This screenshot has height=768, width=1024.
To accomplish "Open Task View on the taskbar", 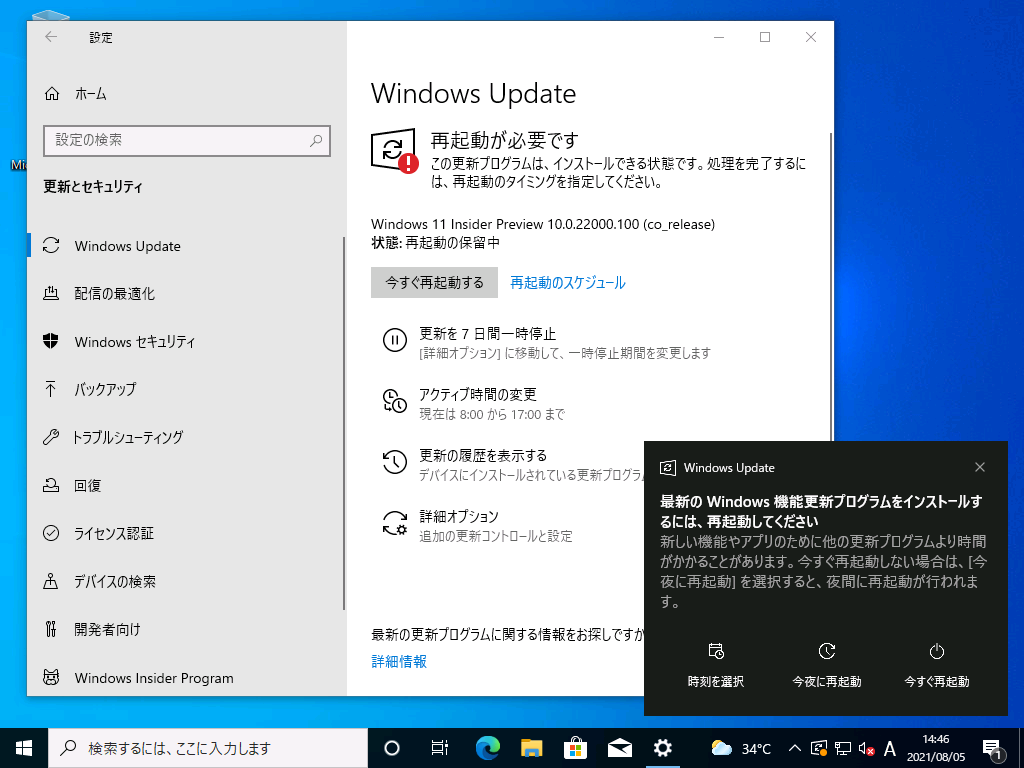I will 440,748.
